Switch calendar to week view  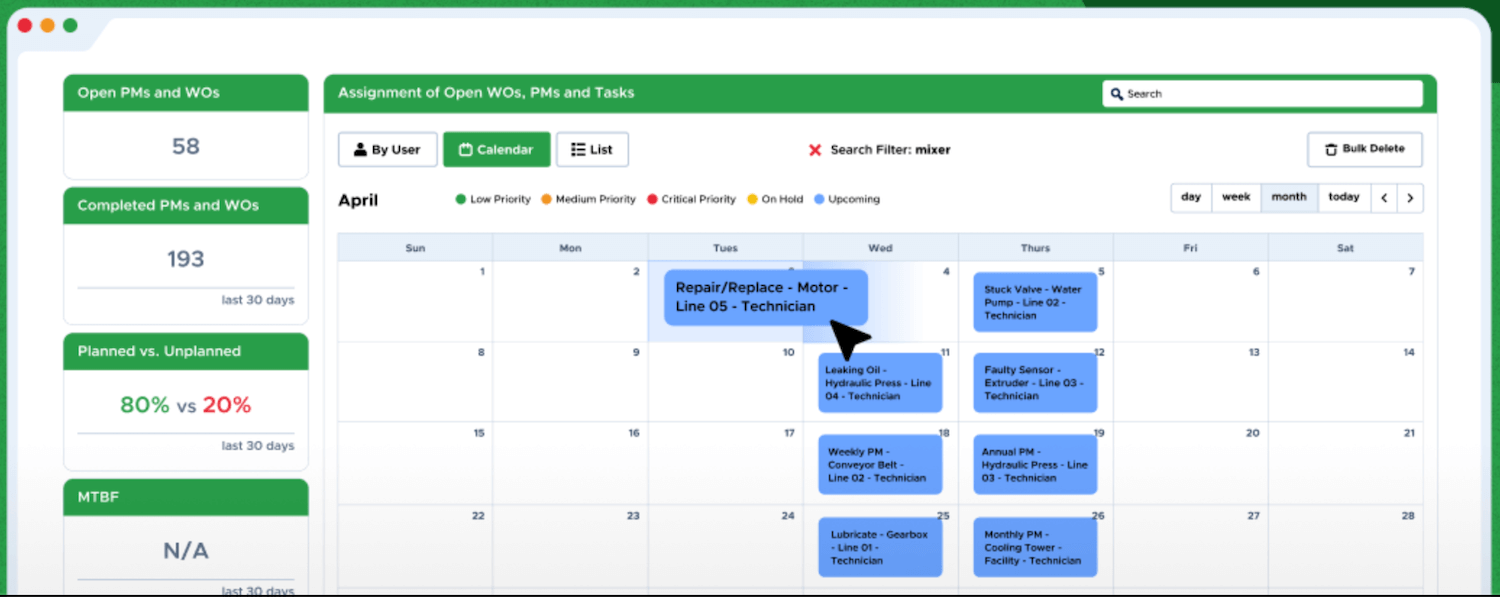[x=1236, y=198]
